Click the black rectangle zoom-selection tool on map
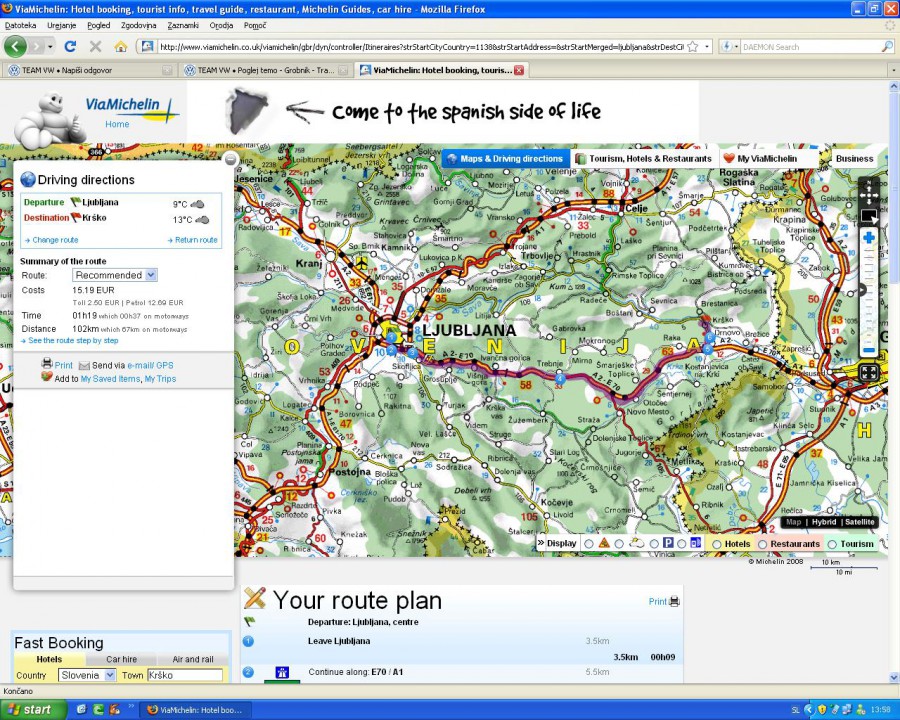The image size is (900, 720). pos(869,217)
